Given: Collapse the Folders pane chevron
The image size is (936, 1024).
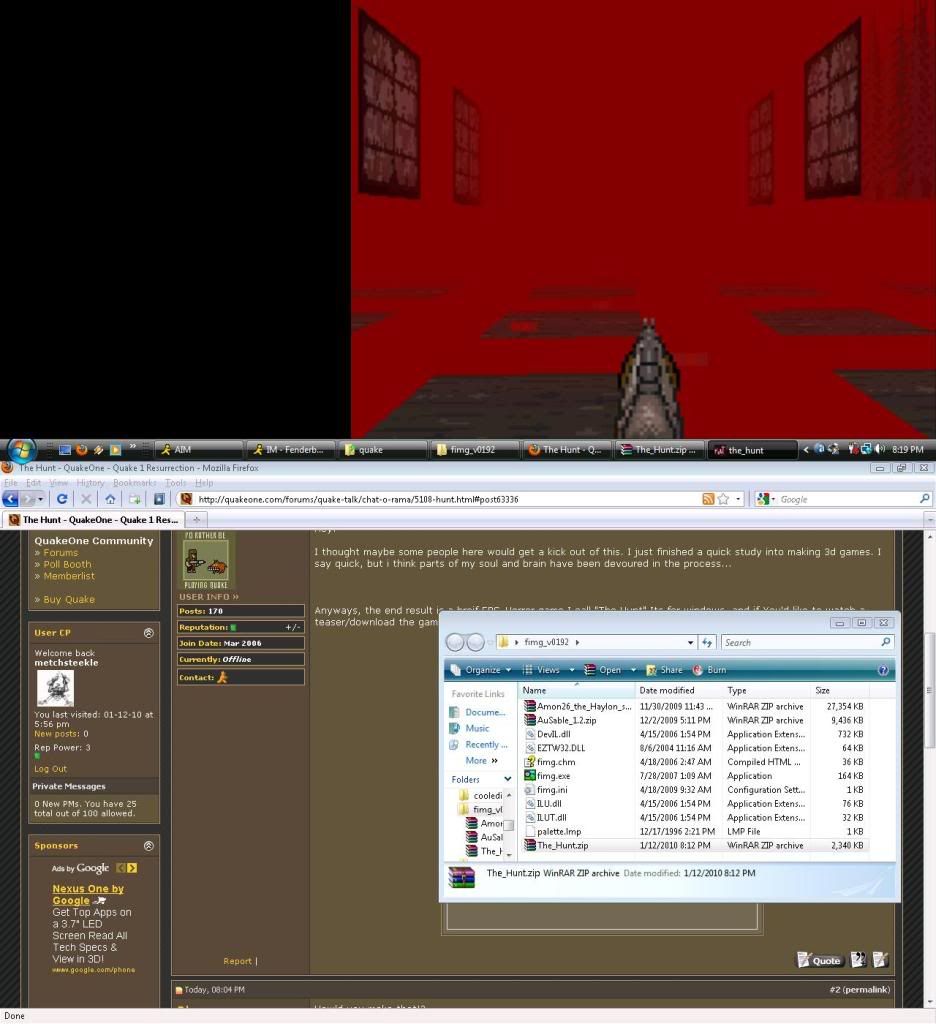Looking at the screenshot, I should pos(507,780).
